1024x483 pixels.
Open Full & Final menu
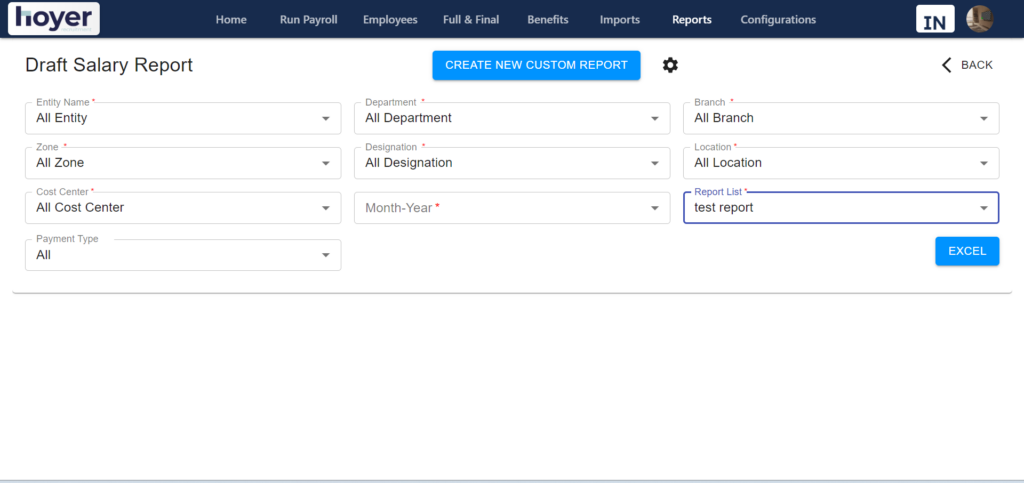point(471,20)
